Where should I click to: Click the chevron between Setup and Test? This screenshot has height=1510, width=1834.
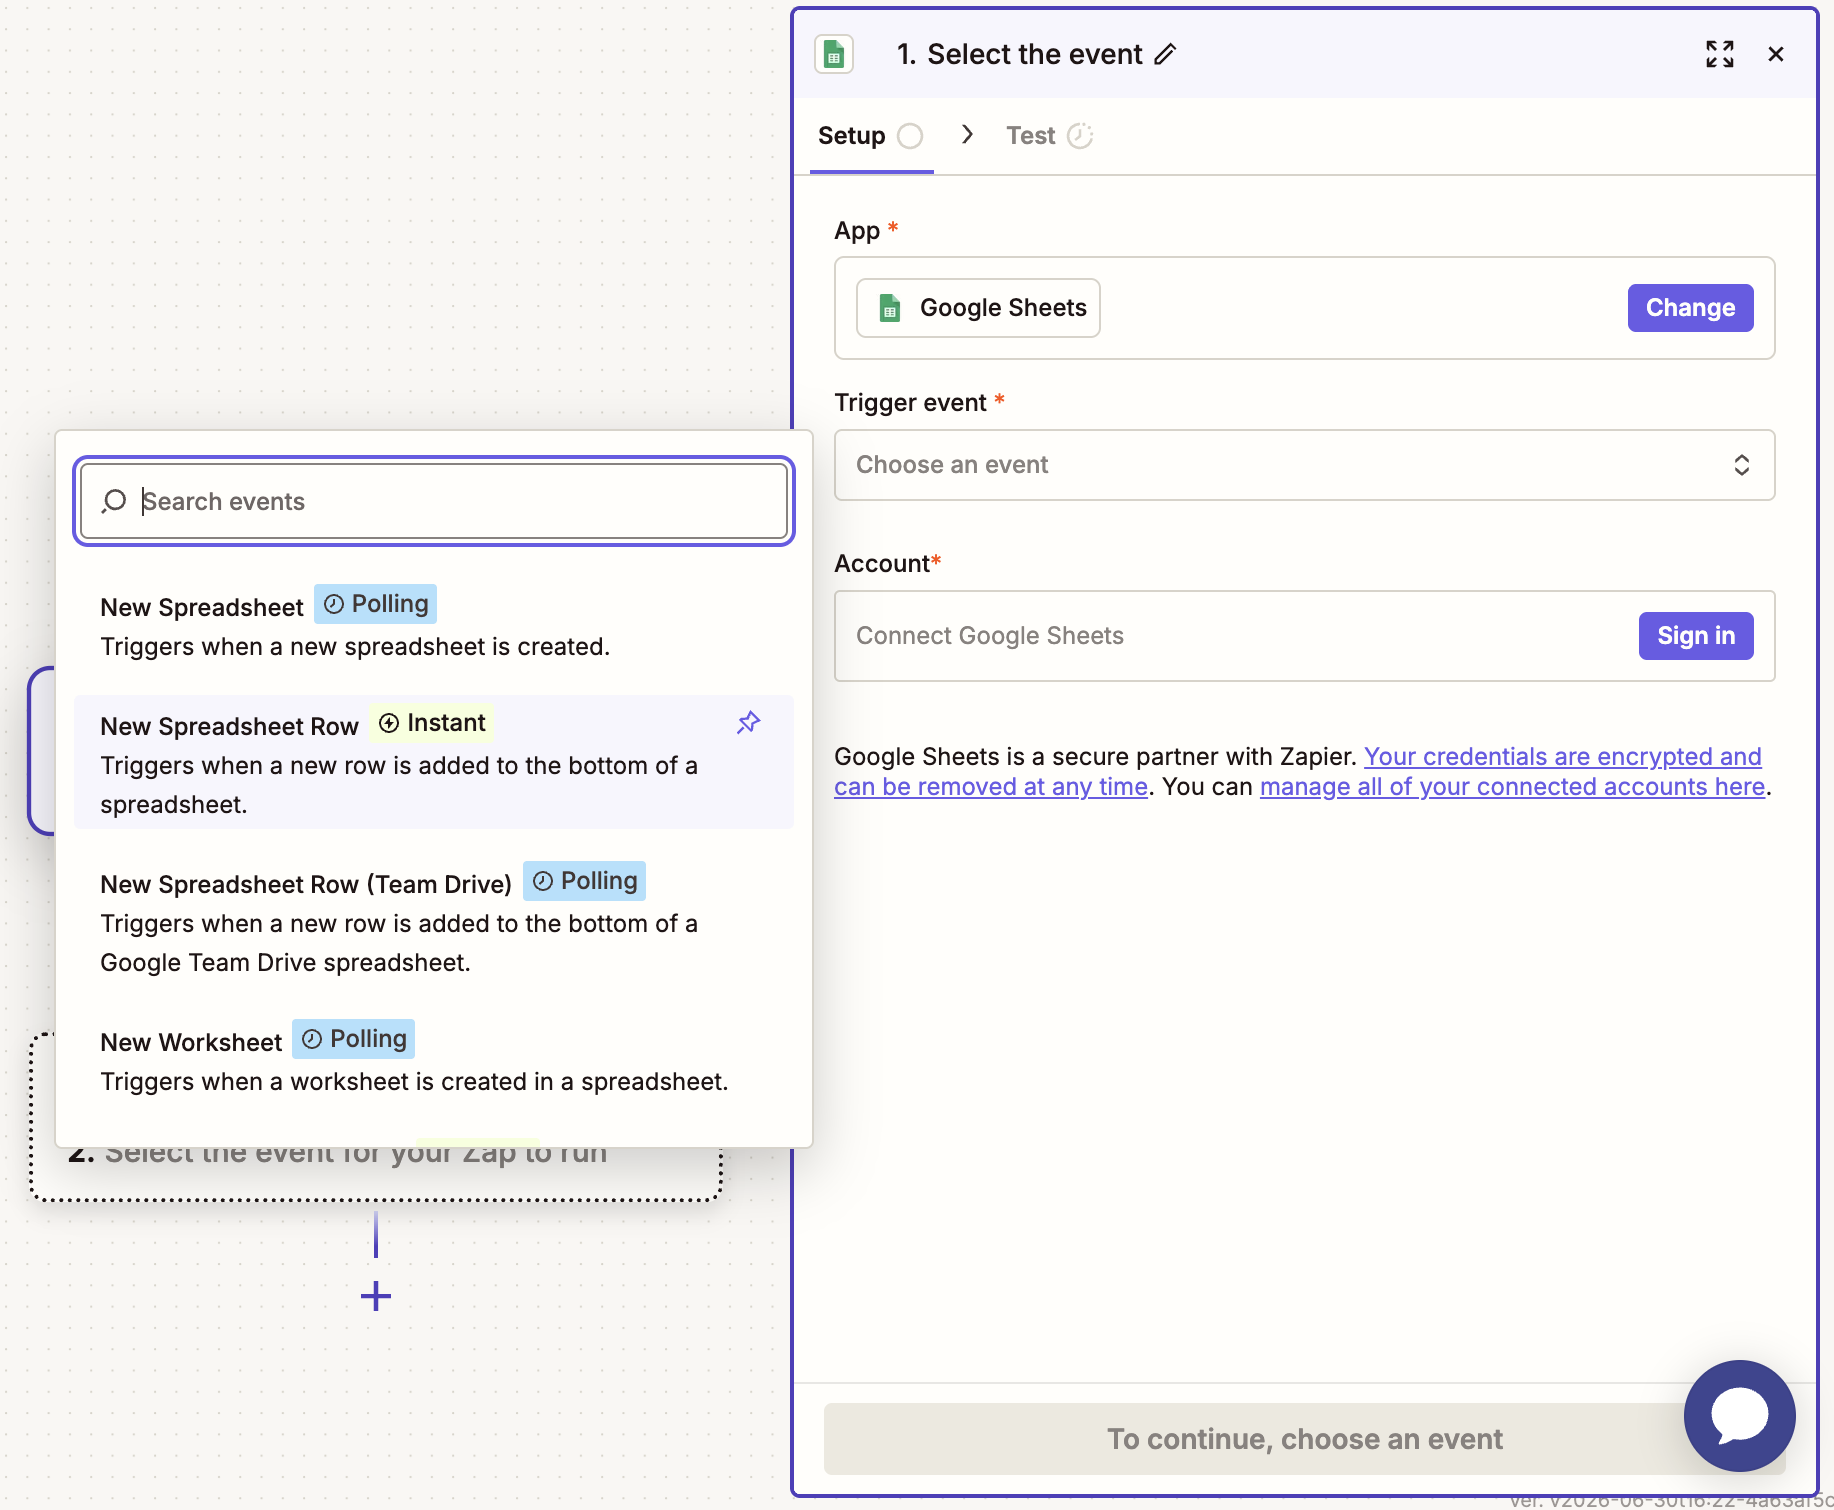tap(967, 135)
